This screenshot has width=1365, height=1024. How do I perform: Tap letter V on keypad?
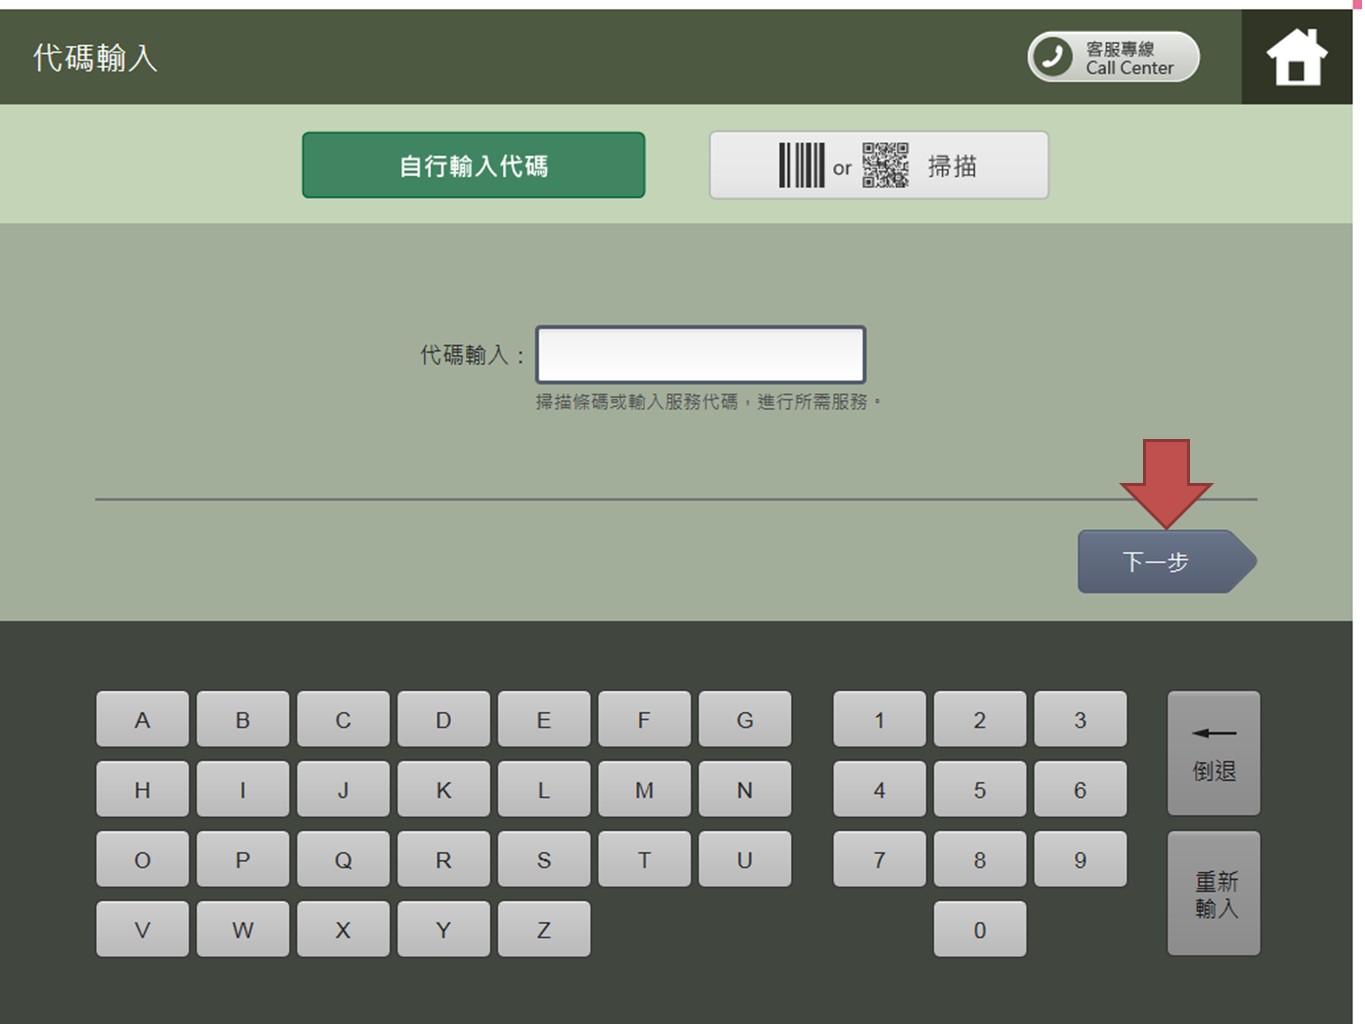point(142,929)
